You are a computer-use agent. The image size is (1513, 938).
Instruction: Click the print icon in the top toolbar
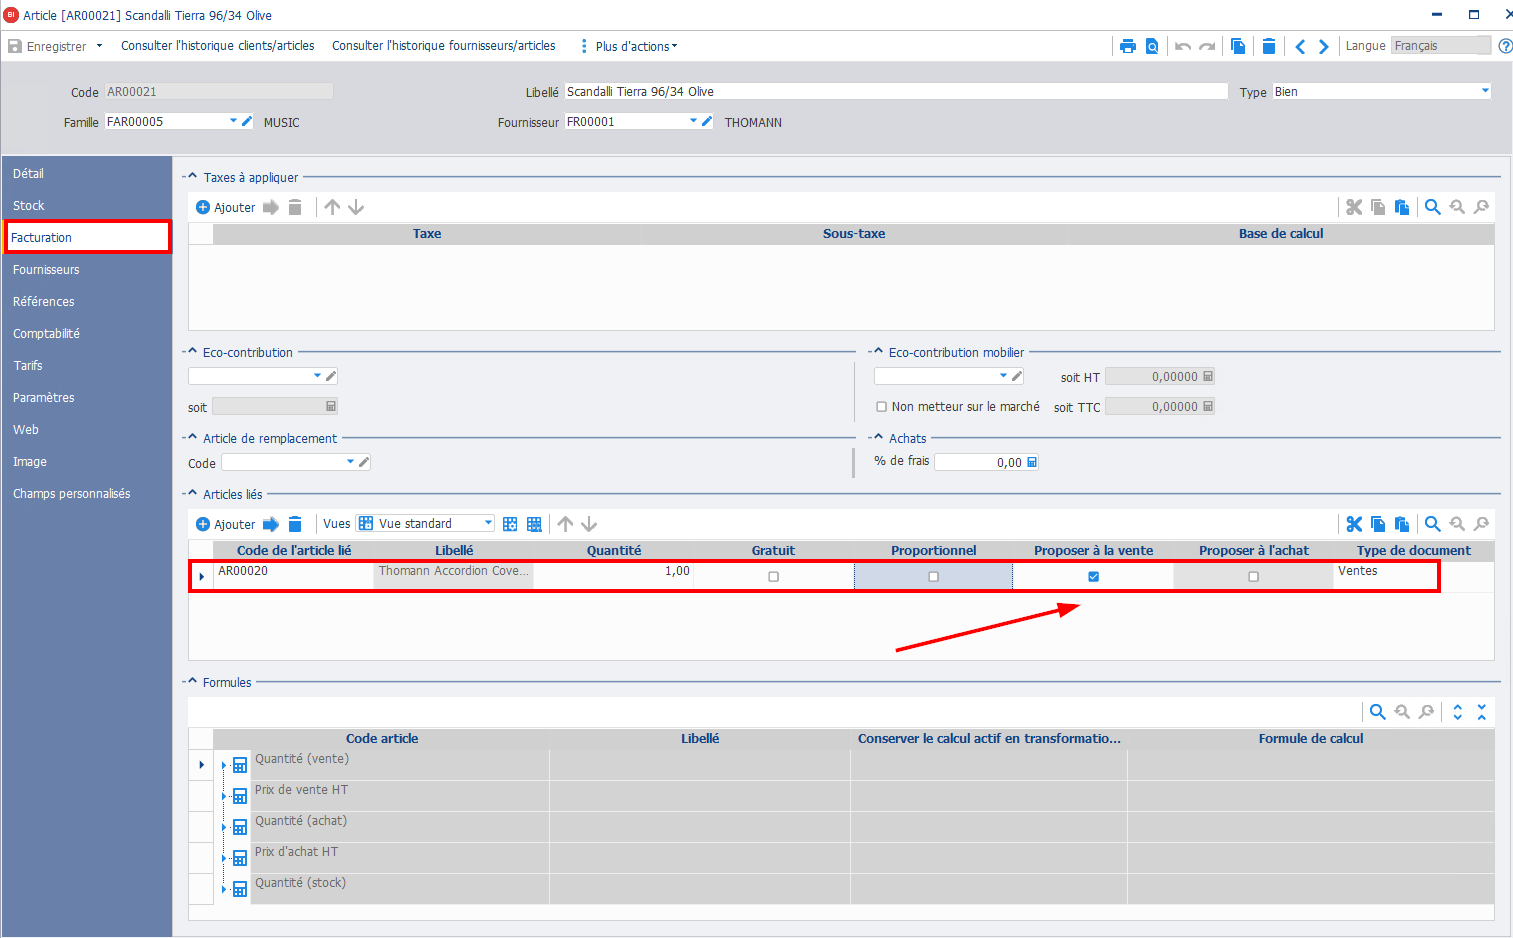click(1128, 46)
